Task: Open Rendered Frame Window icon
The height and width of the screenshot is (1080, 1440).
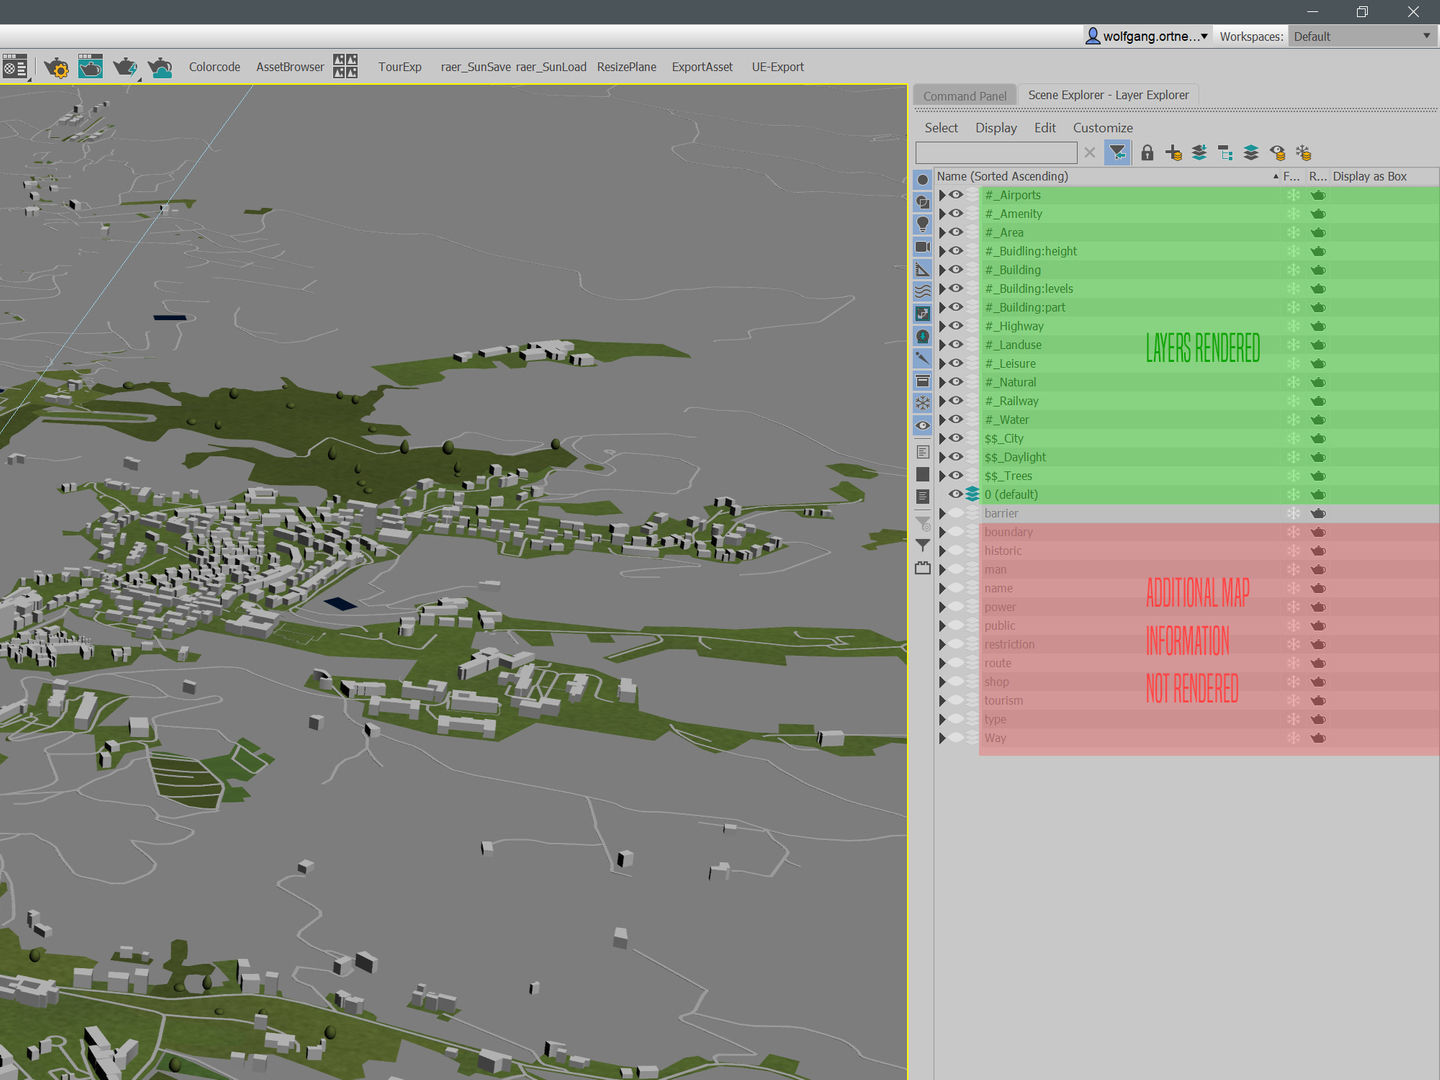Action: [x=90, y=67]
